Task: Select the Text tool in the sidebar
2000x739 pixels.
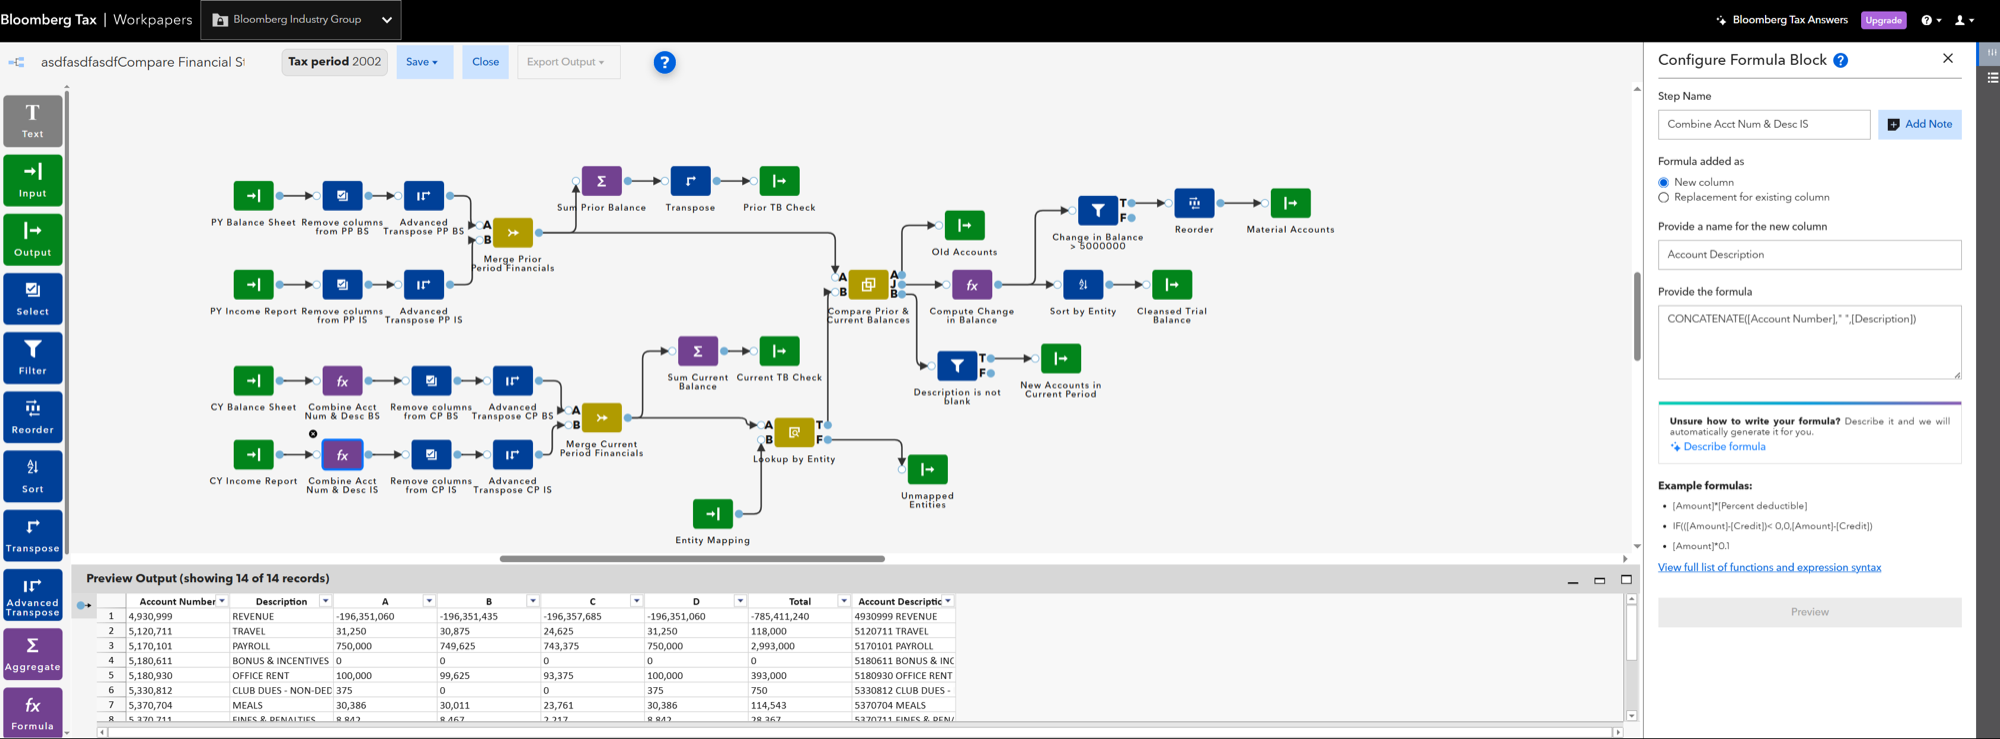Action: pyautogui.click(x=32, y=120)
